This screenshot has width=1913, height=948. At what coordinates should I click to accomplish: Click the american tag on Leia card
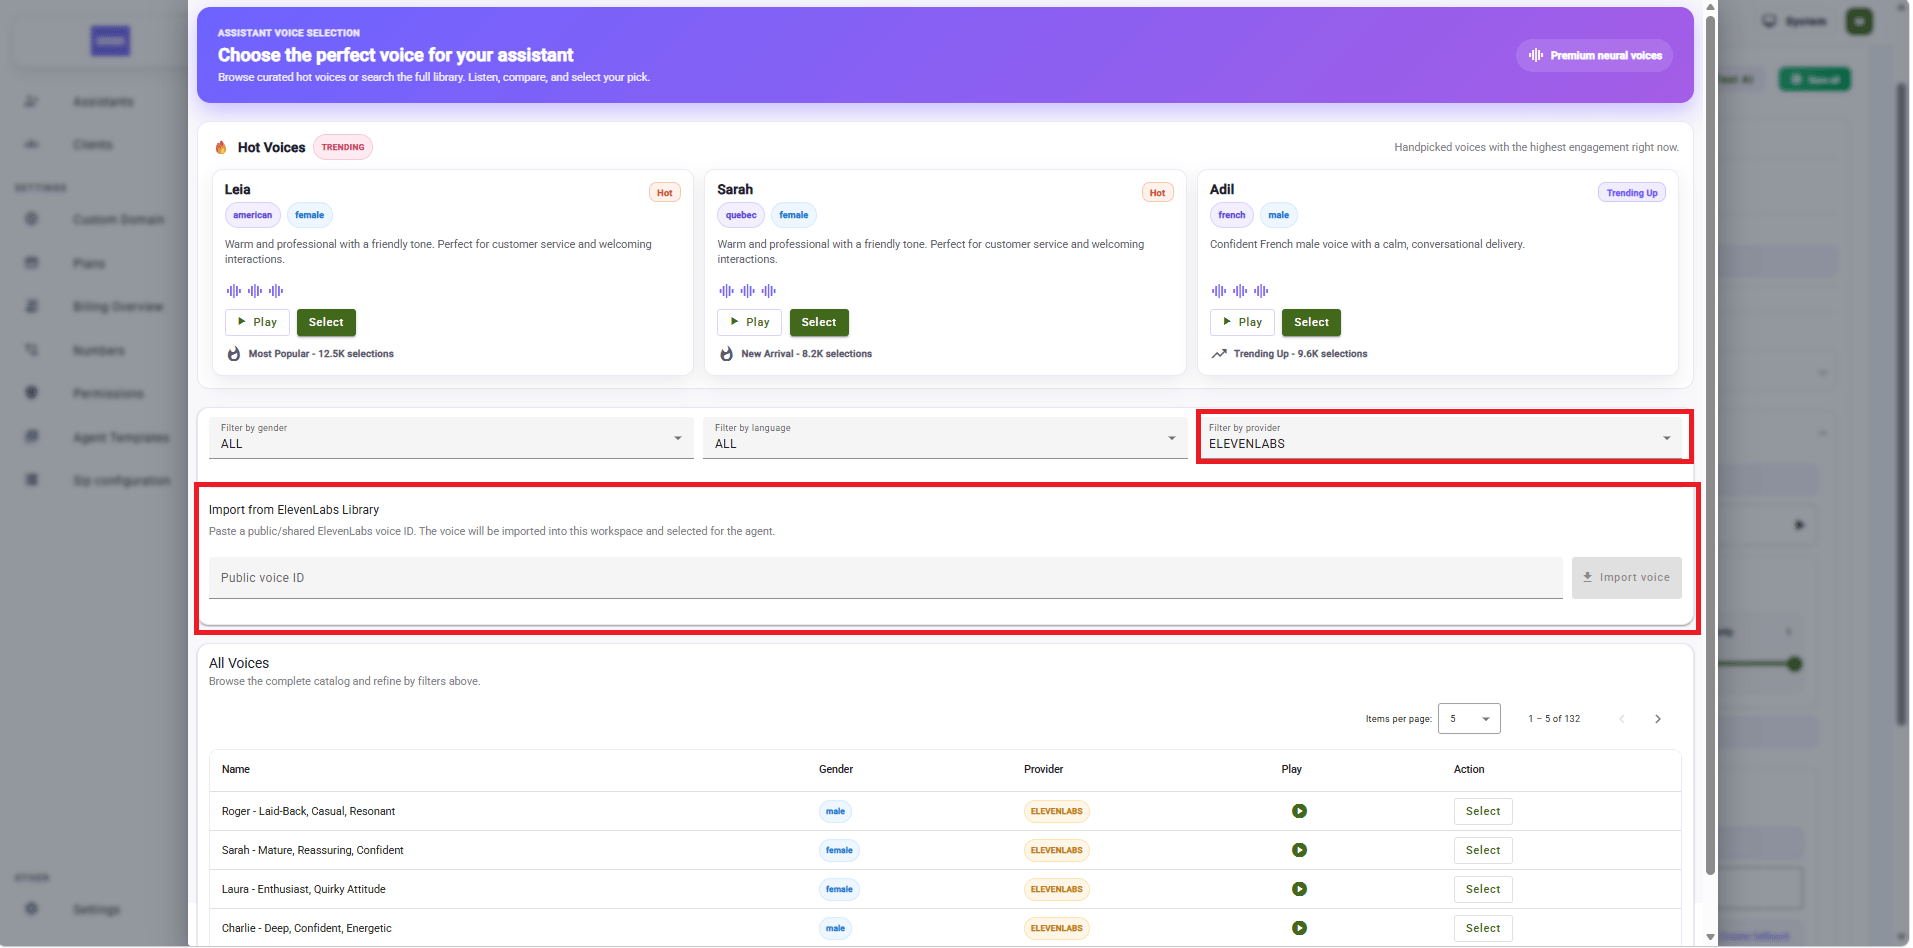coord(253,215)
